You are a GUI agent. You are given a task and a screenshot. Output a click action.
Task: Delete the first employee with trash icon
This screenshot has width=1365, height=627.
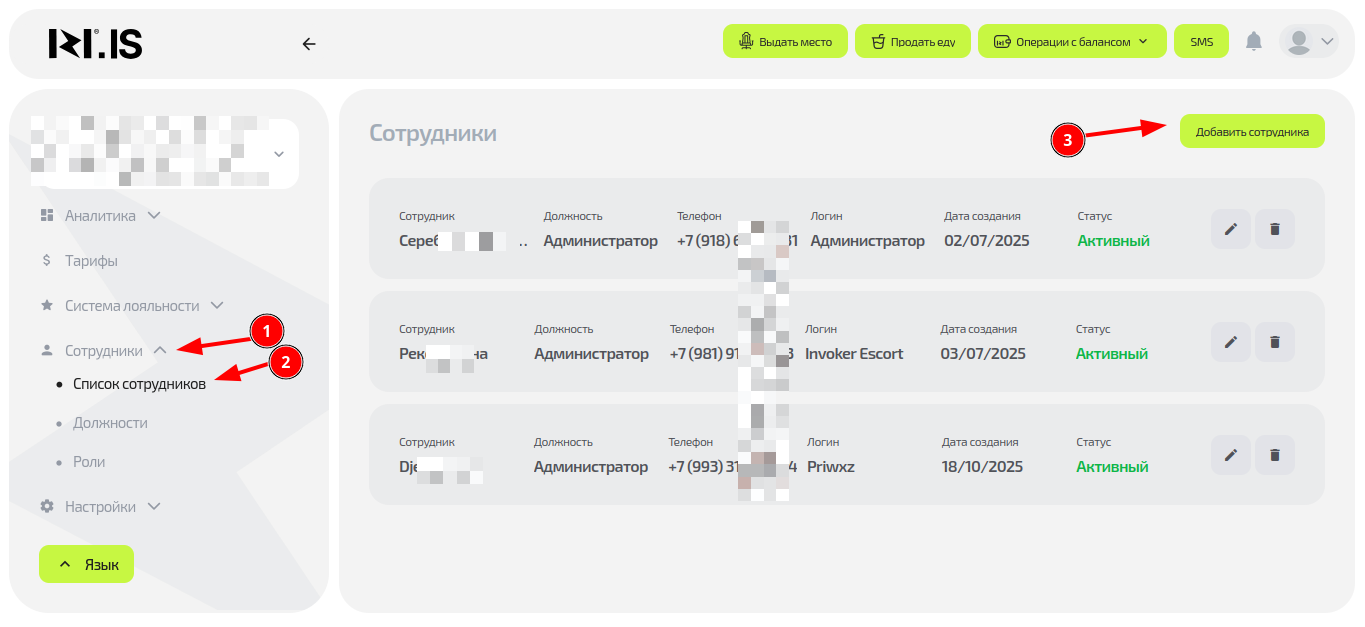click(x=1274, y=229)
